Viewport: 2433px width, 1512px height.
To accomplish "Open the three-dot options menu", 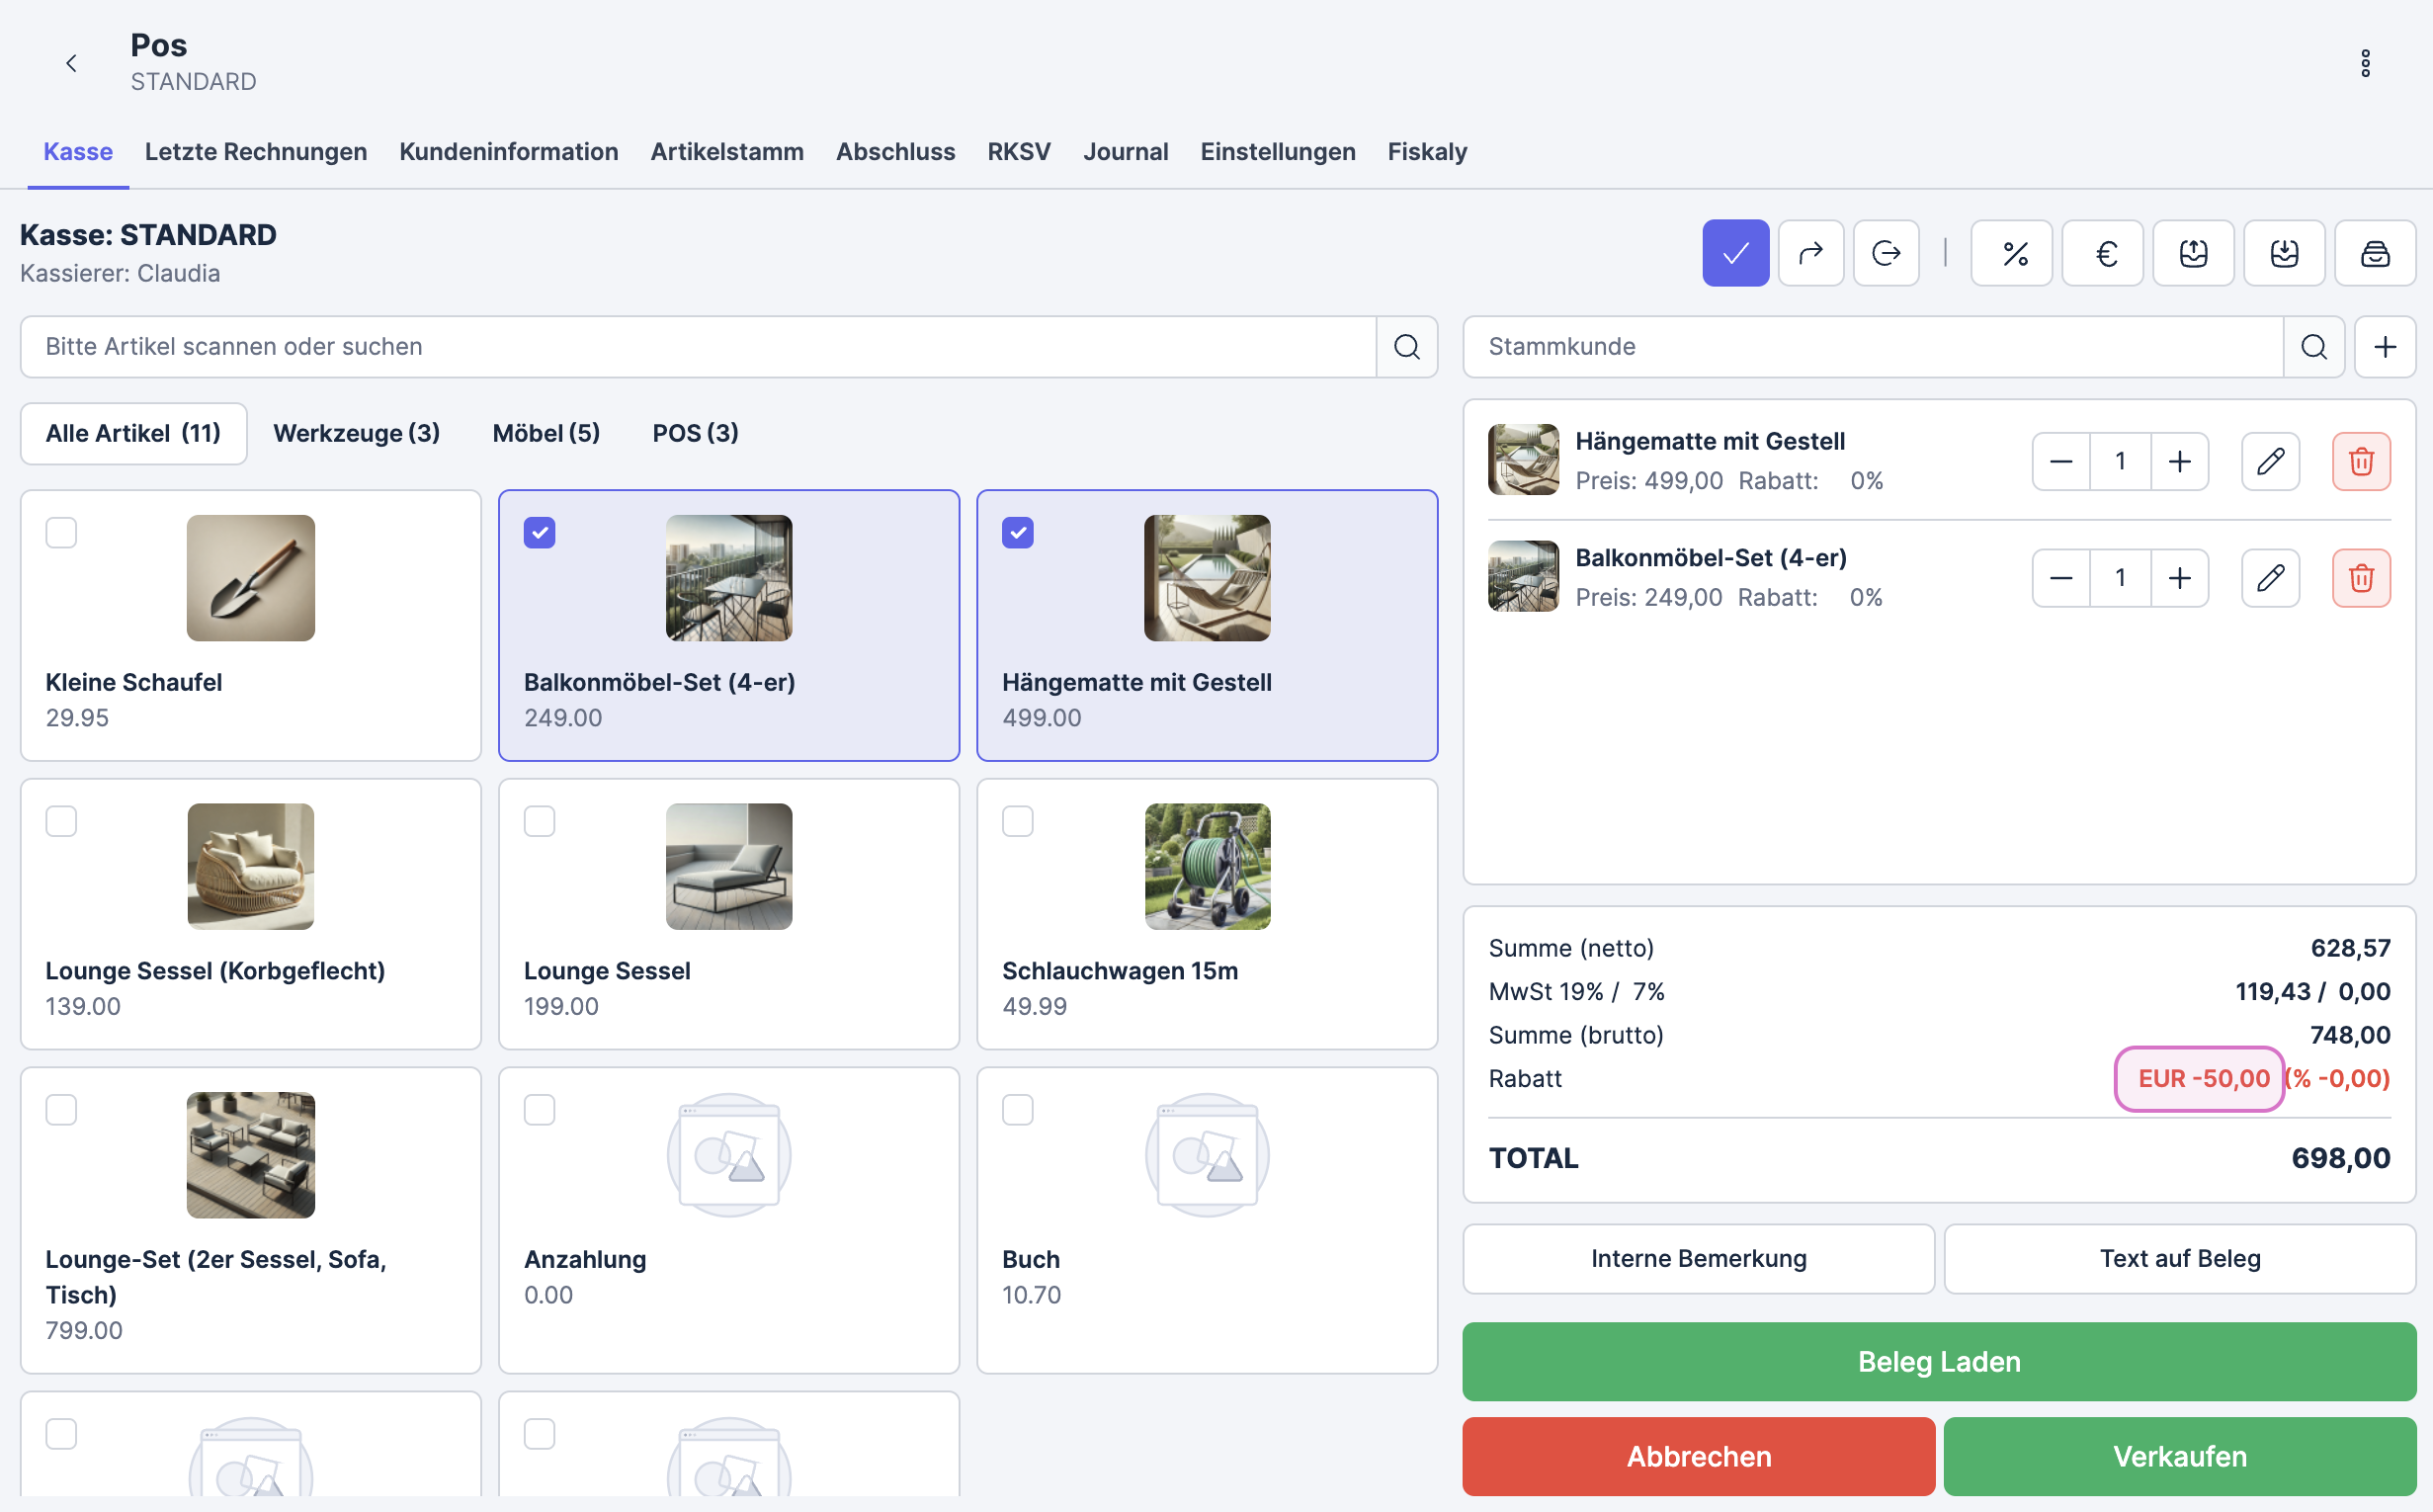I will point(2364,63).
